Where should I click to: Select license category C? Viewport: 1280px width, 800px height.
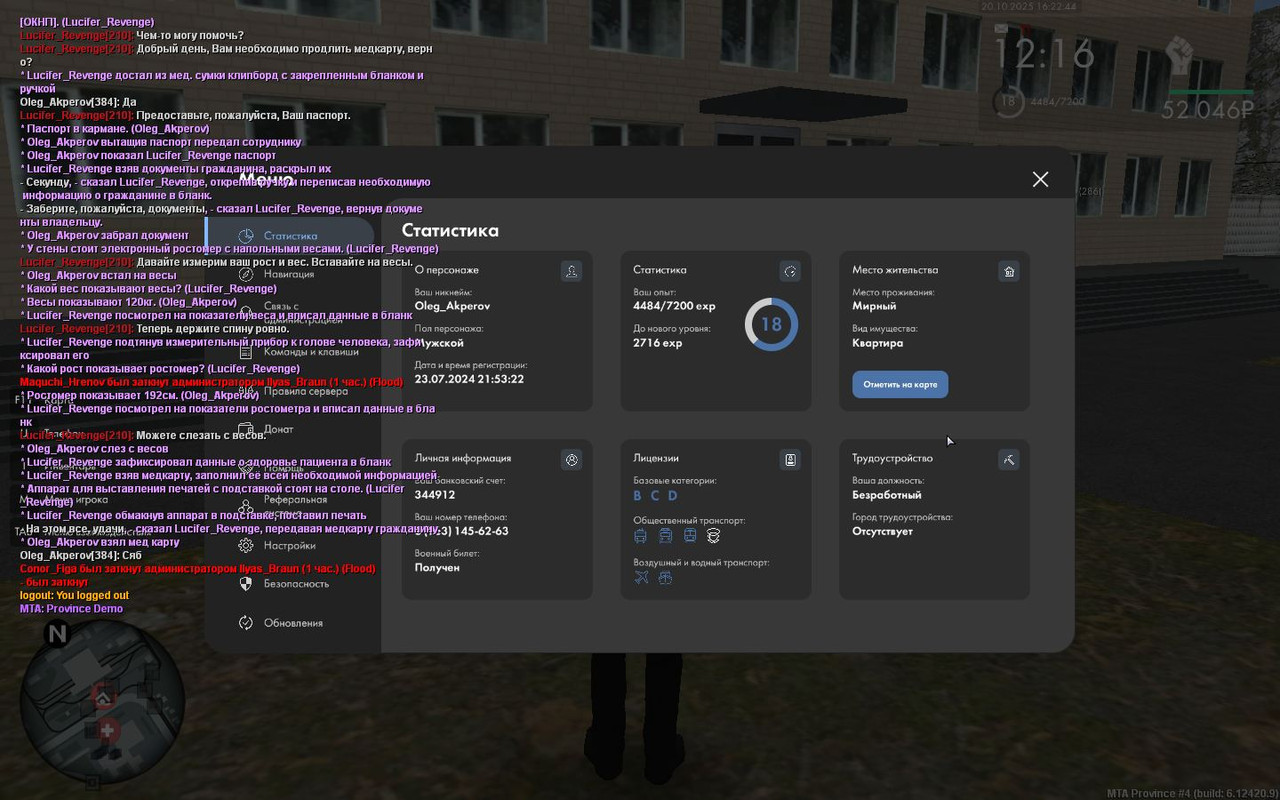tap(655, 496)
